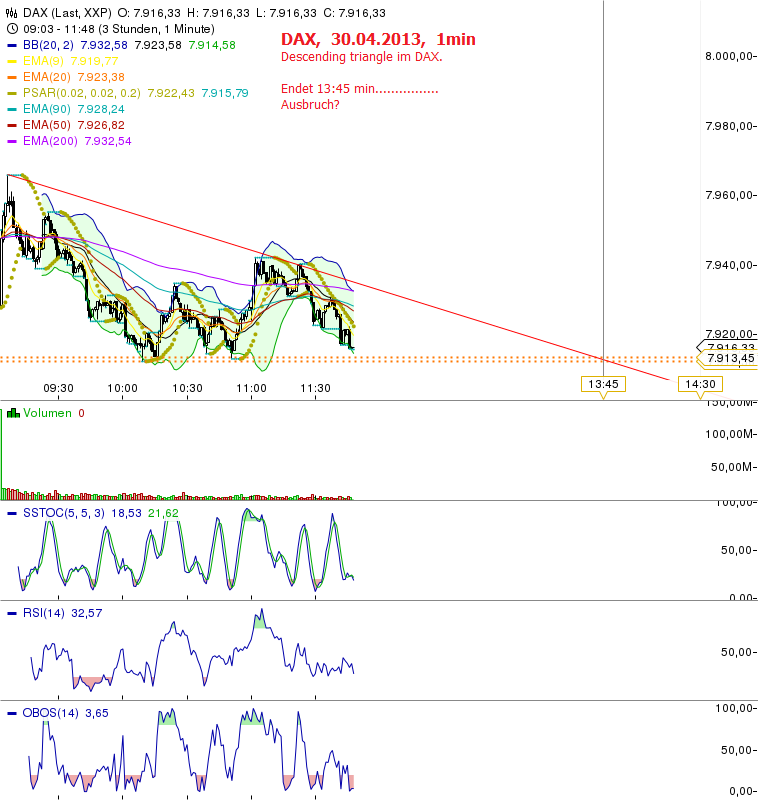Click the 50,00M volume axis label

coord(732,467)
